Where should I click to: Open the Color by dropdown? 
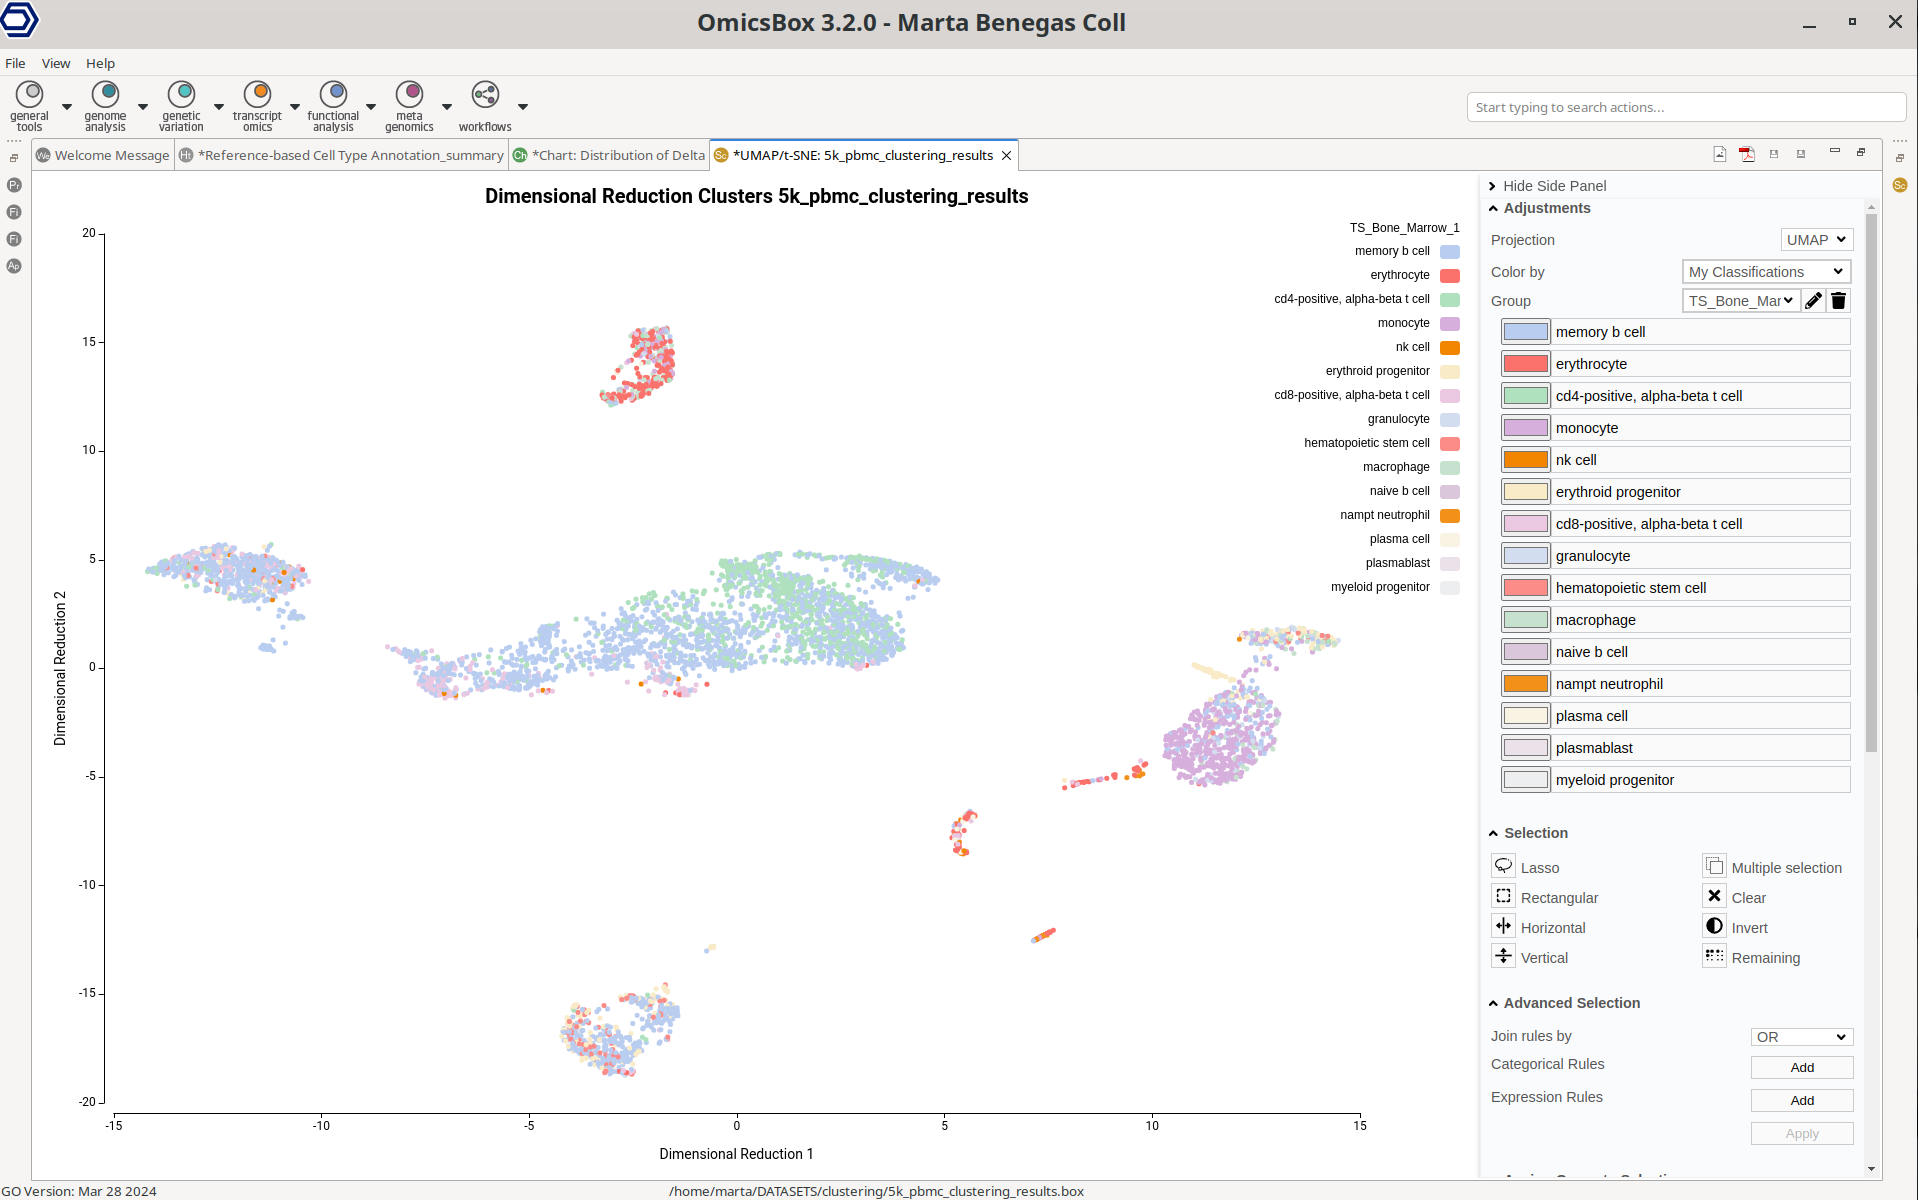[1766, 272]
